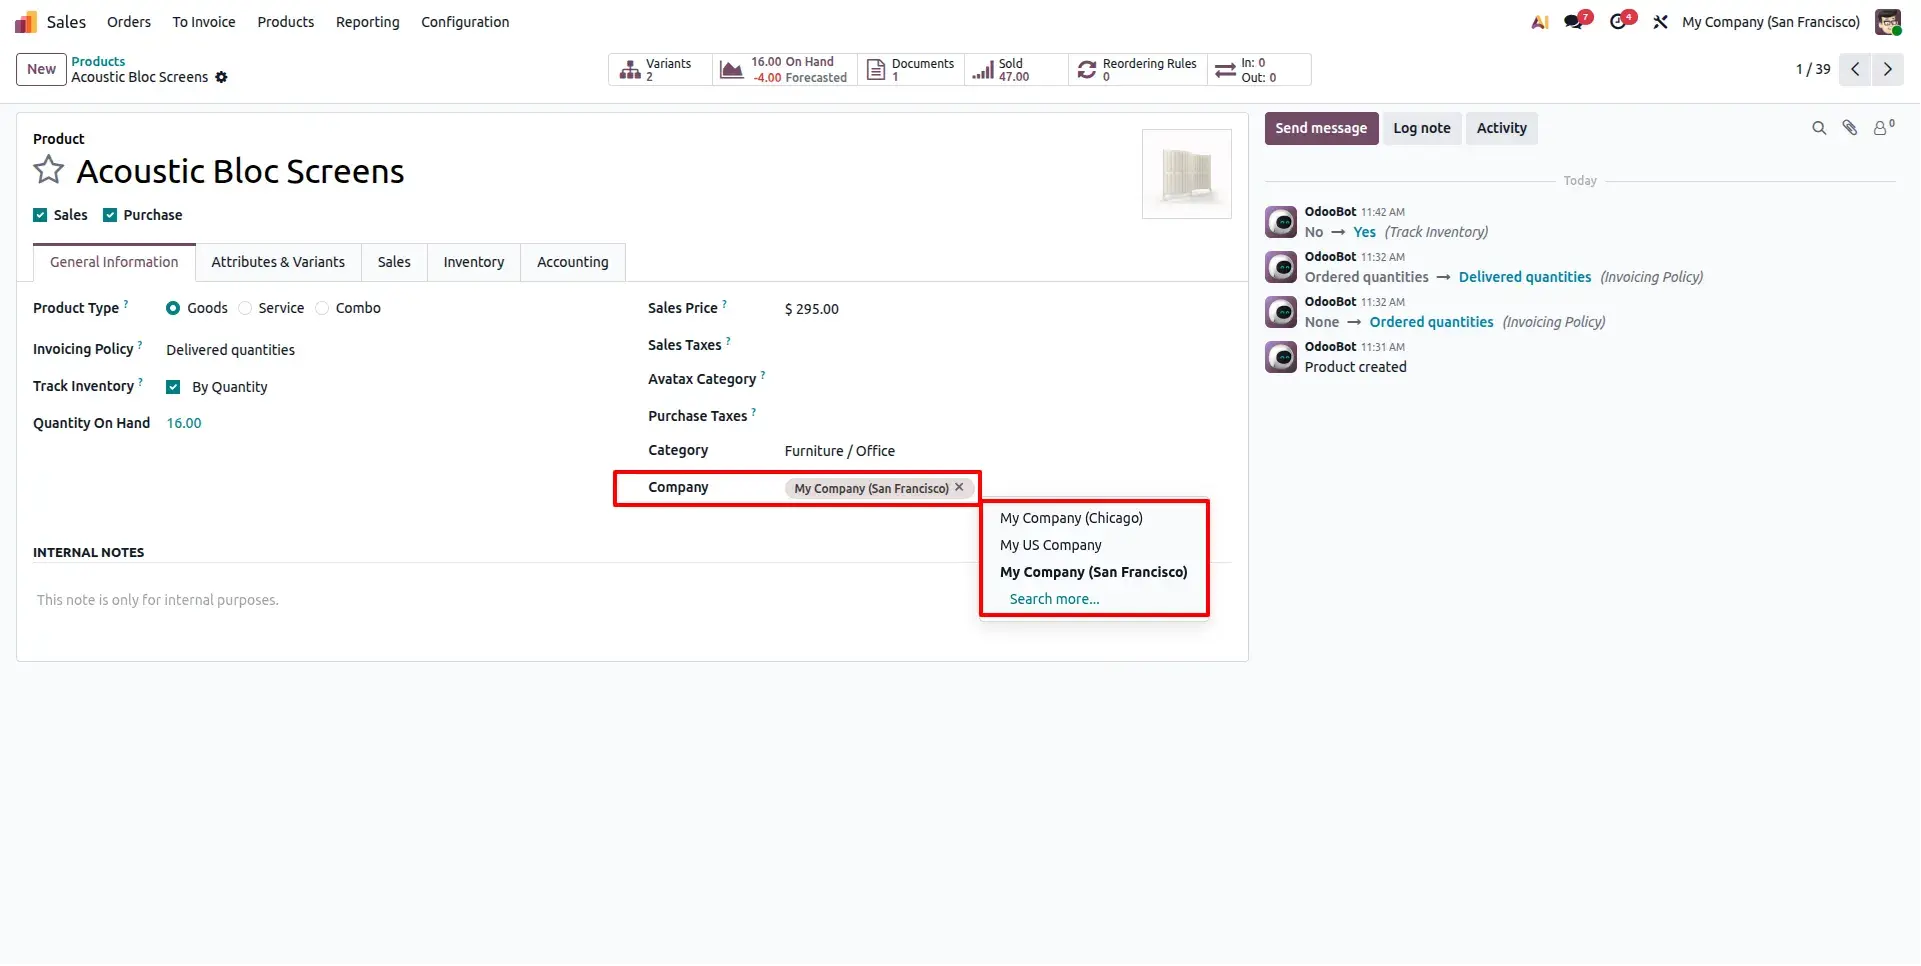The image size is (1921, 966).
Task: Click OdooBot avatar on Track Inventory message
Action: click(1281, 222)
